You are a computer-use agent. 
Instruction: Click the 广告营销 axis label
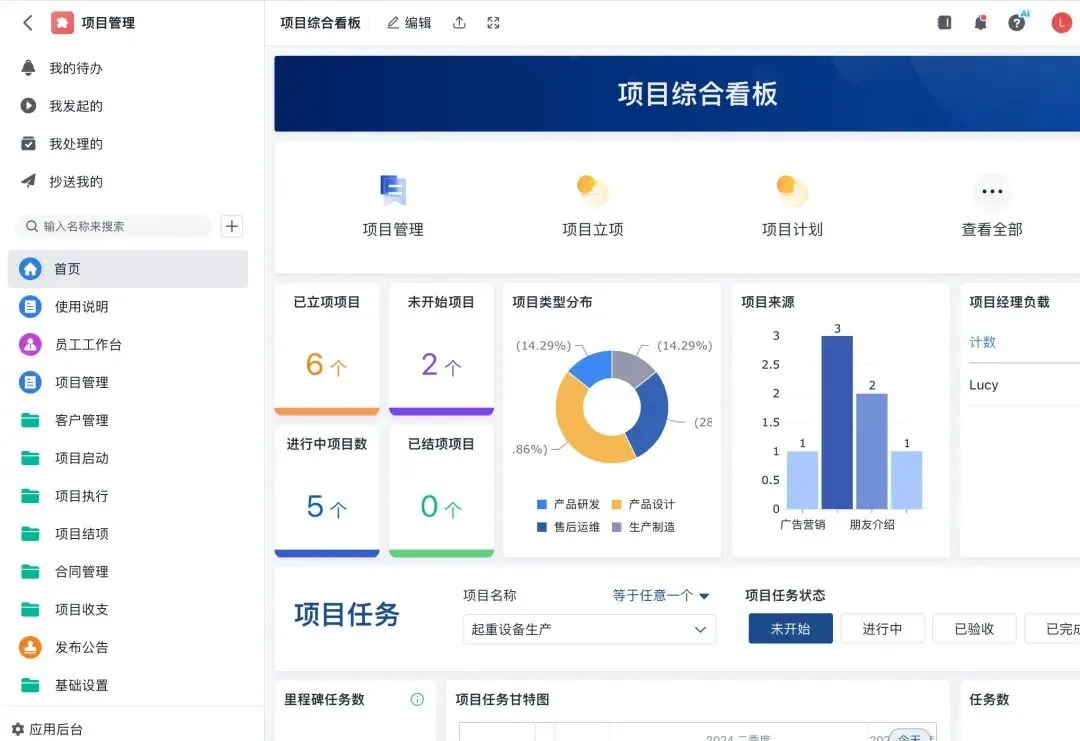(802, 525)
